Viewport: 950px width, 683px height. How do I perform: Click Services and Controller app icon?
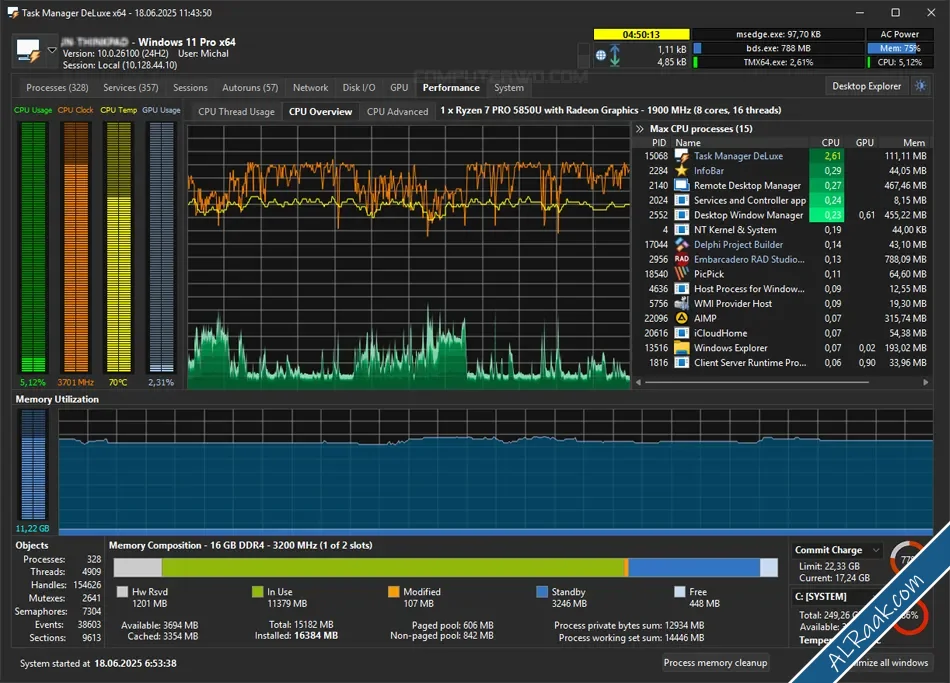[x=682, y=200]
